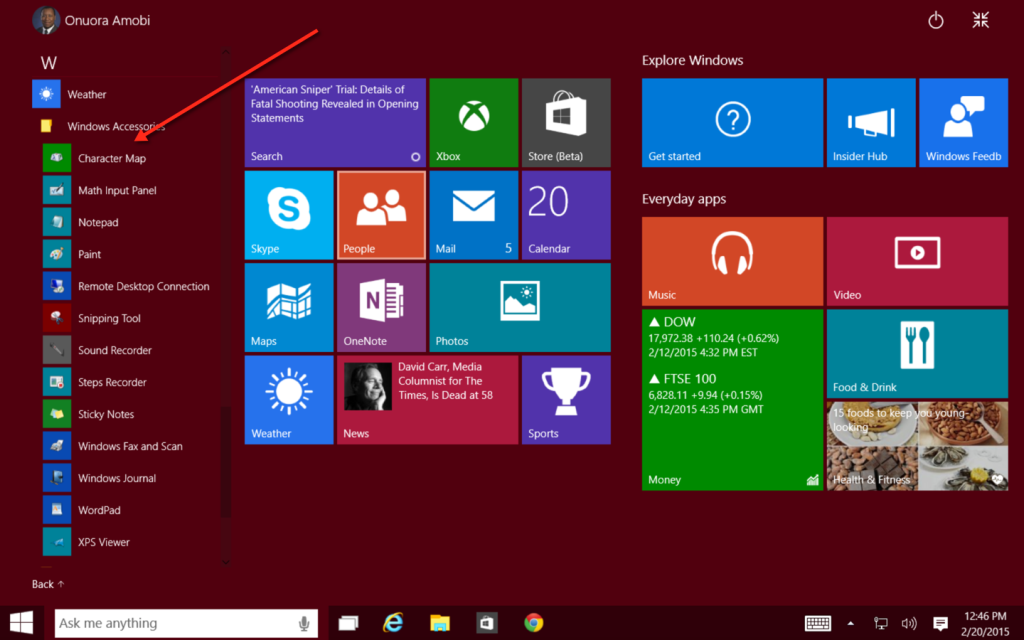Viewport: 1024px width, 640px height.
Task: Launch Google Chrome from the taskbar
Action: click(x=534, y=622)
